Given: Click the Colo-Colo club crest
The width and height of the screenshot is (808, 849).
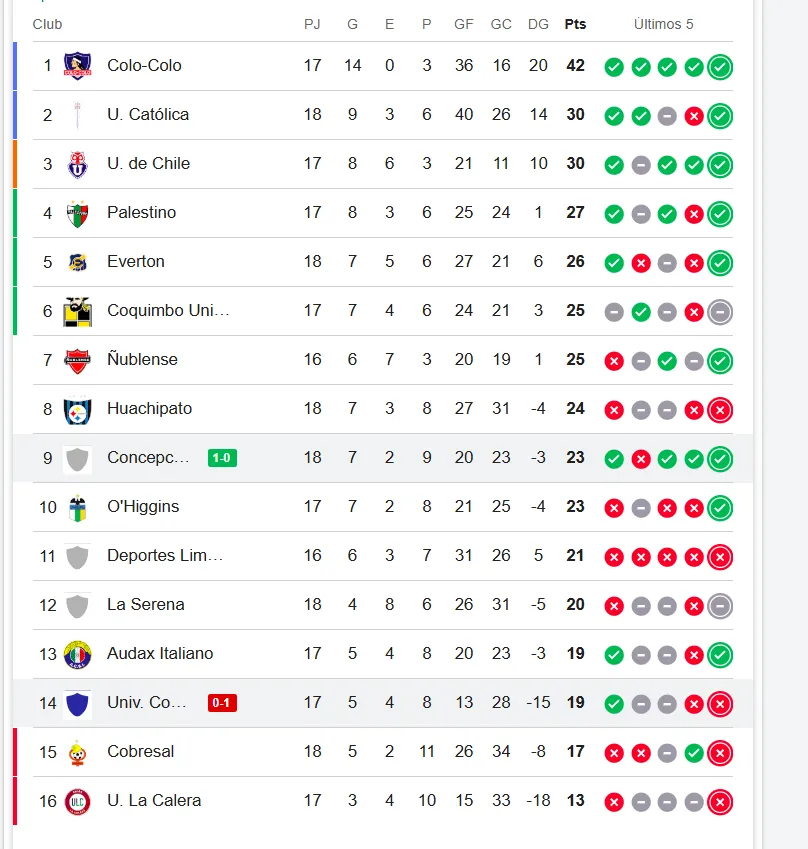Looking at the screenshot, I should pos(77,66).
